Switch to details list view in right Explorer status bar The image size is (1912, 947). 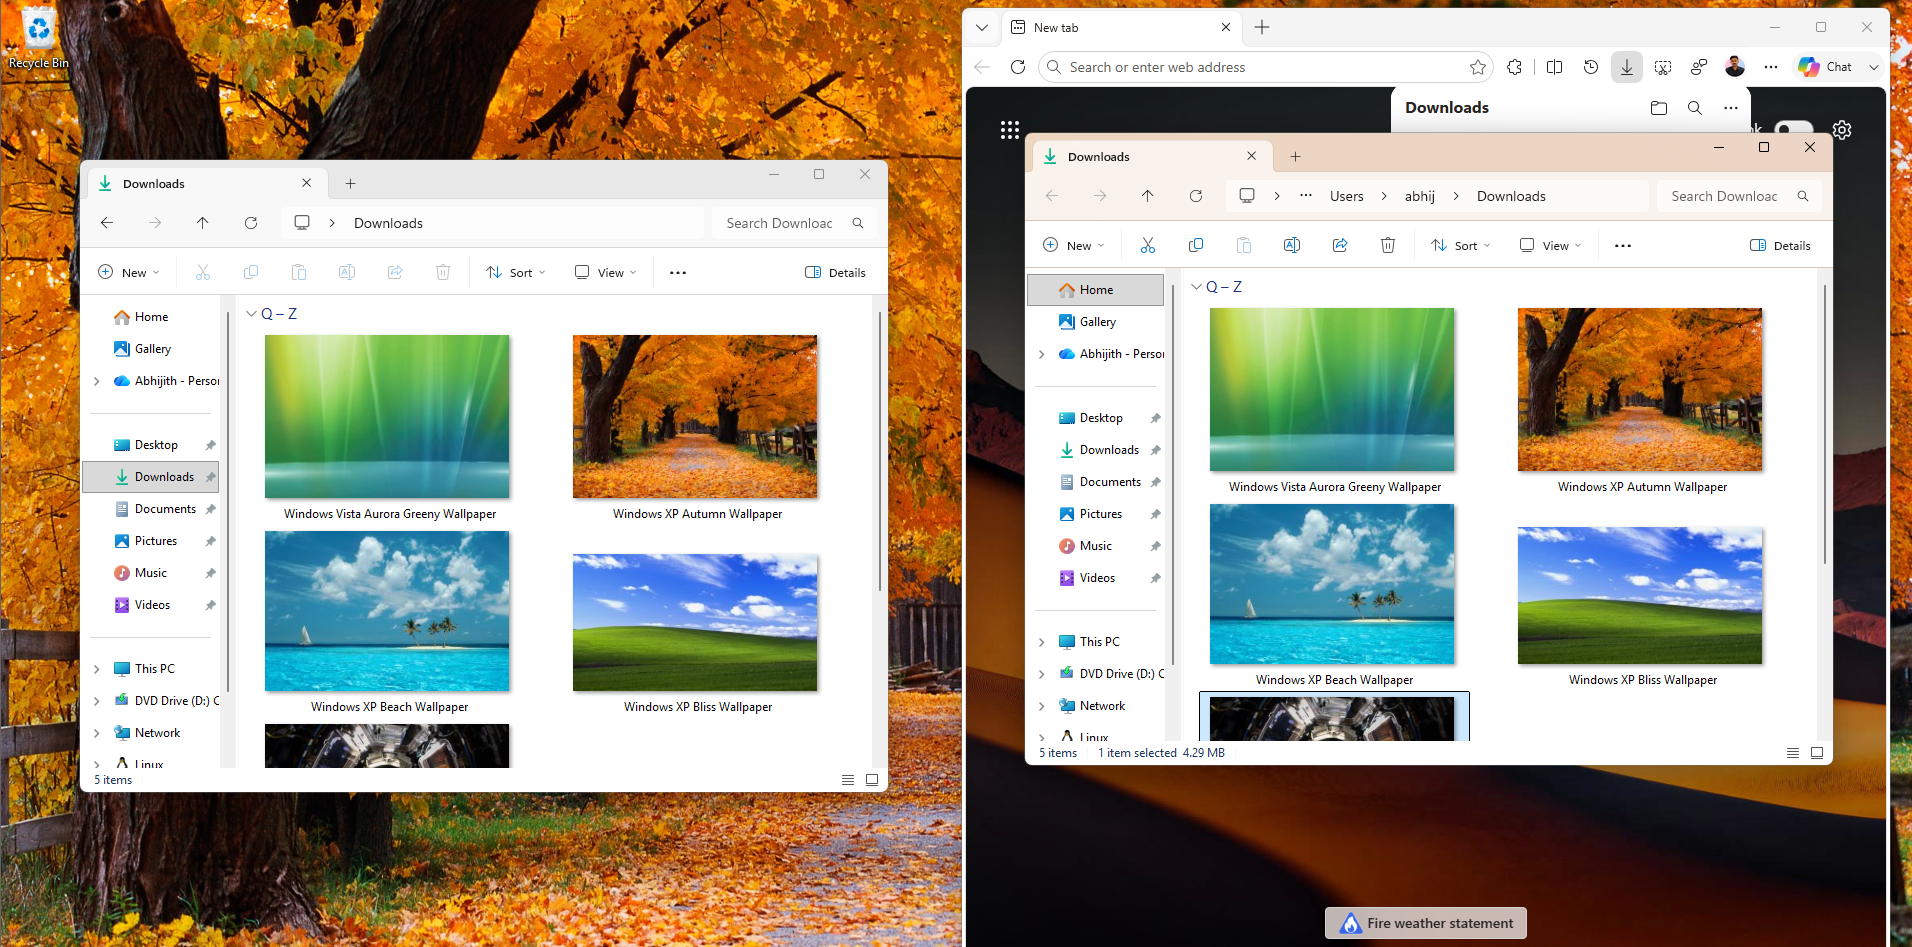[x=1793, y=753]
